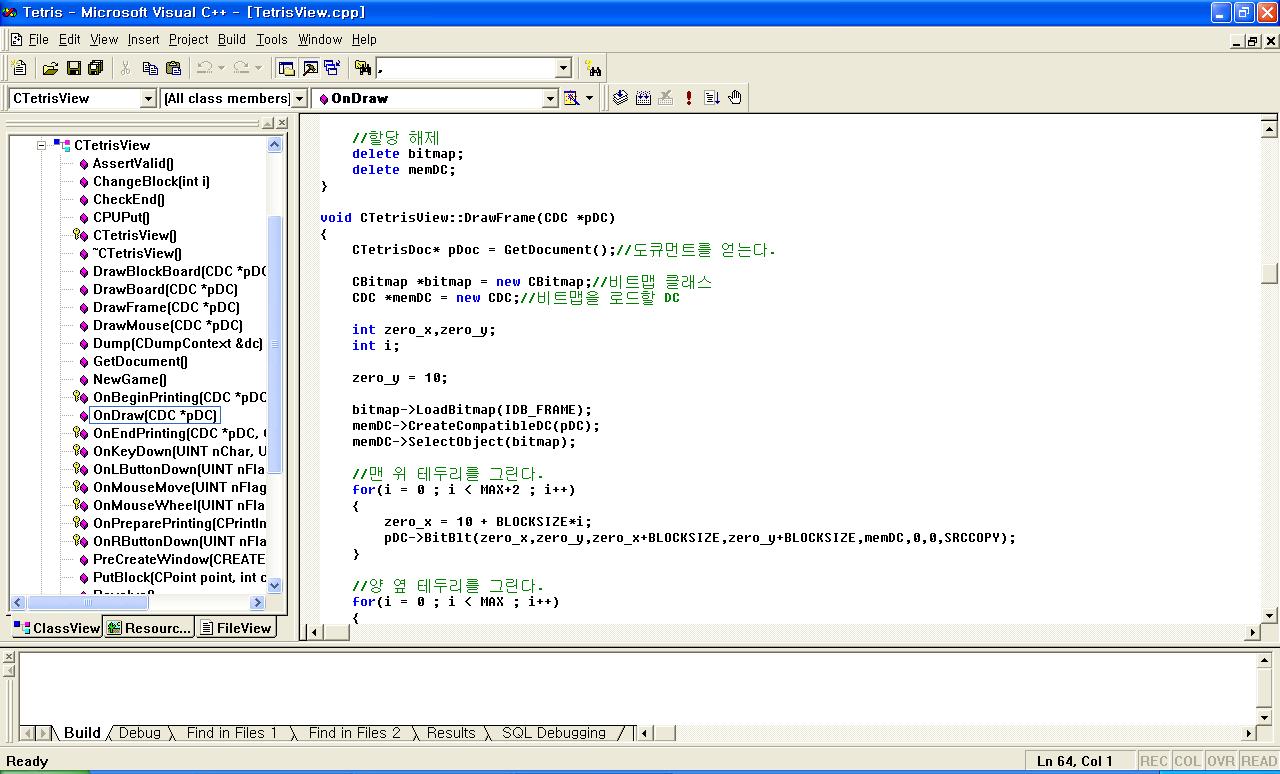The height and width of the screenshot is (774, 1280).
Task: Open the Build menu
Action: click(x=232, y=40)
